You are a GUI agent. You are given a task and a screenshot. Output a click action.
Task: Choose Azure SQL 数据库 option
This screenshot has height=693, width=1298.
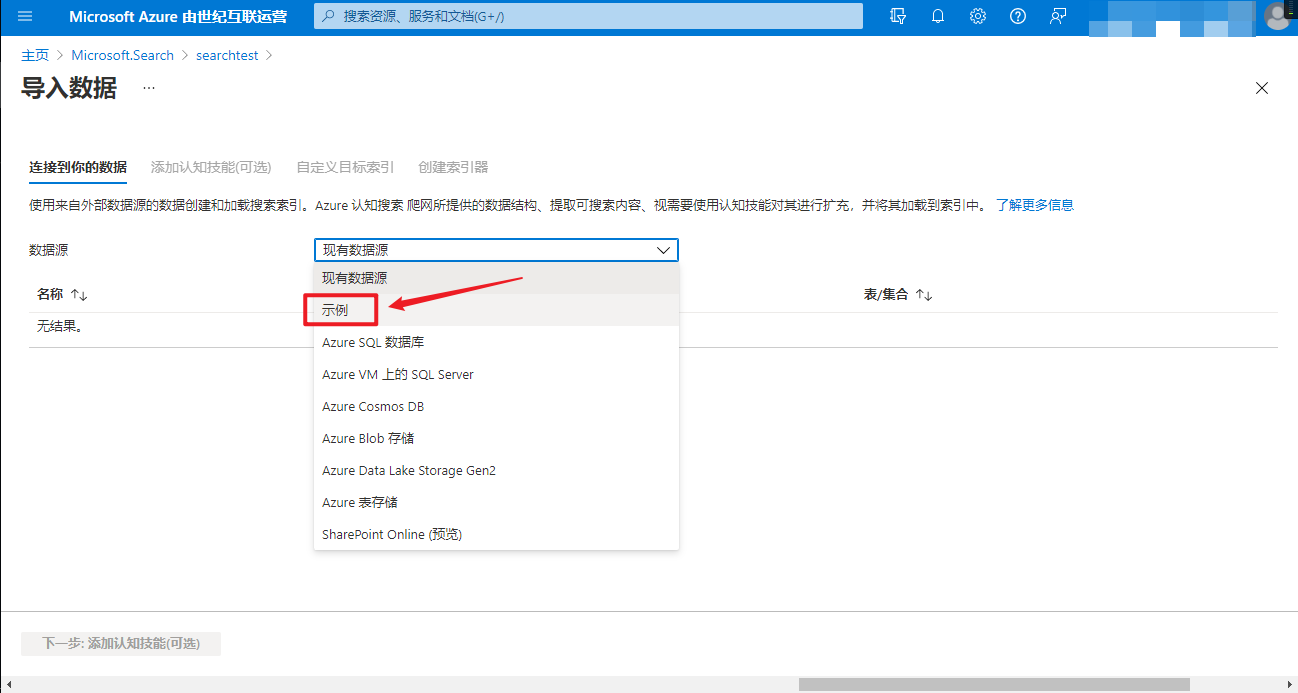pyautogui.click(x=496, y=342)
